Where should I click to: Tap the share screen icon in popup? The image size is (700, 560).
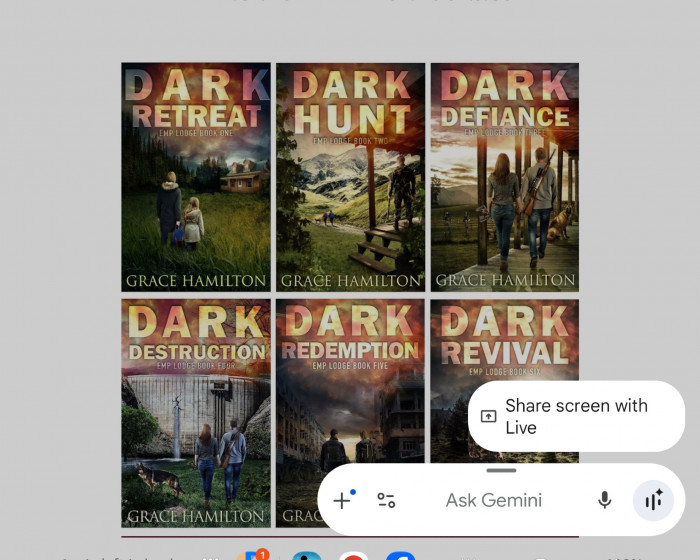click(488, 416)
